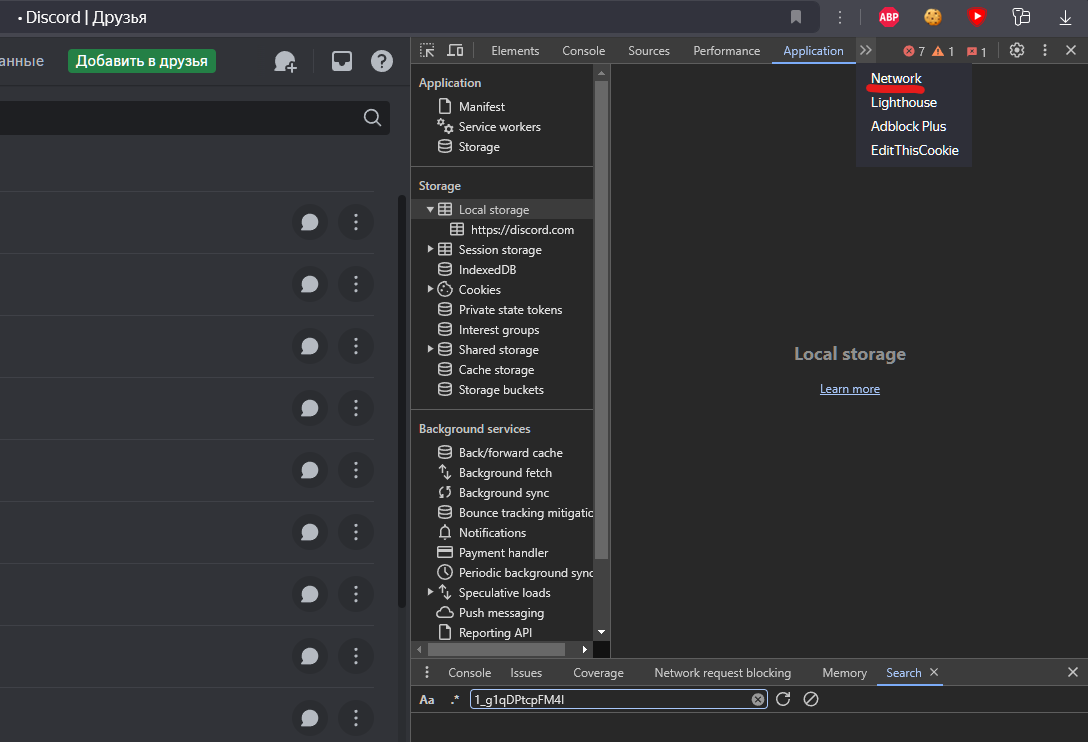Expand the Session storage node
Screen dimensions: 1088x742
[430, 248]
